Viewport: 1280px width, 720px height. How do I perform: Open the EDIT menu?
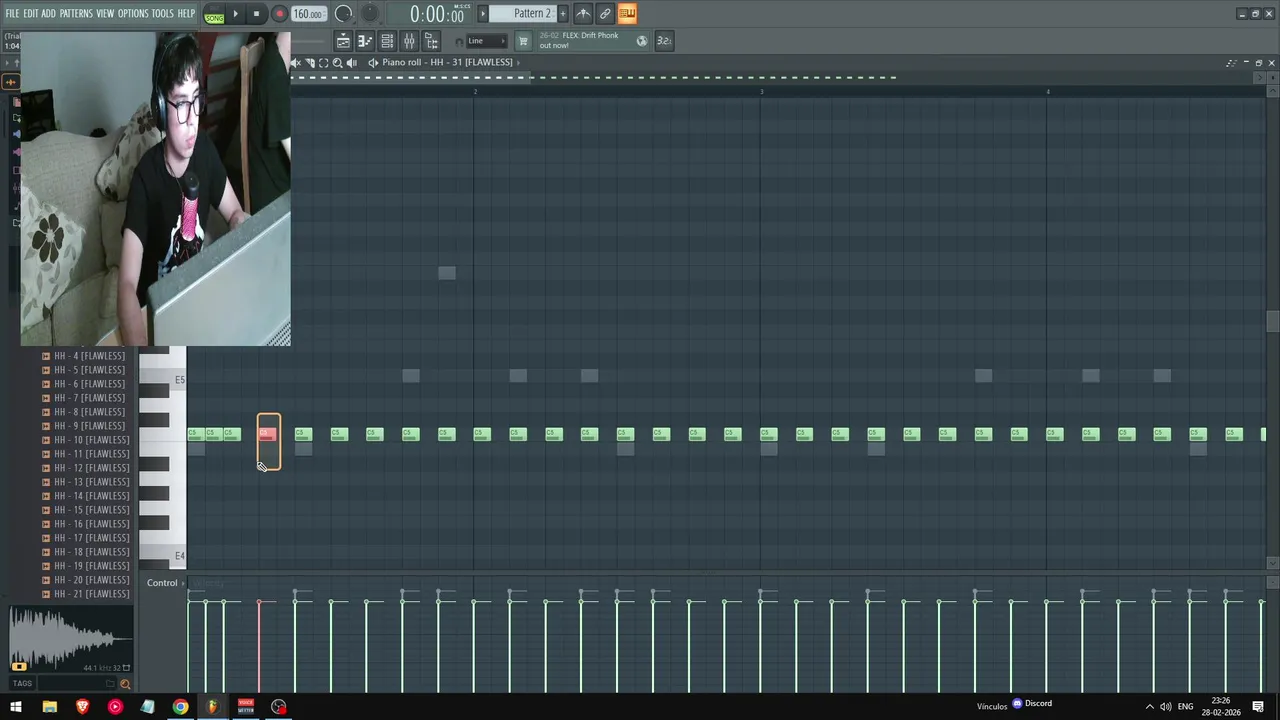[31, 13]
